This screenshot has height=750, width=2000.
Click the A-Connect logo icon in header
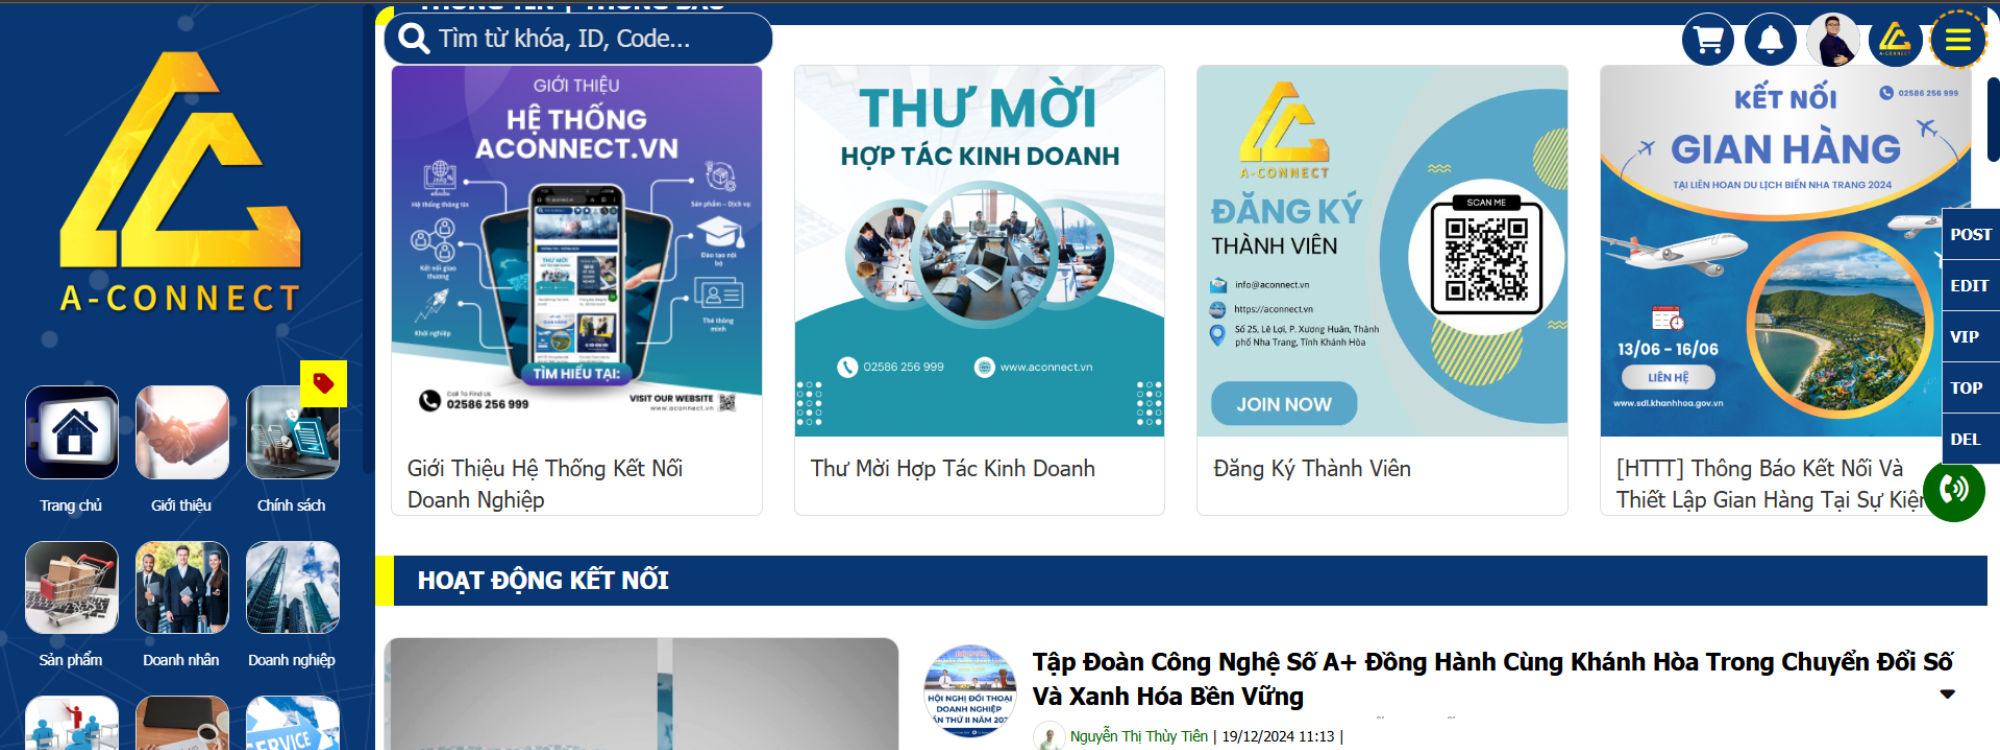1895,40
